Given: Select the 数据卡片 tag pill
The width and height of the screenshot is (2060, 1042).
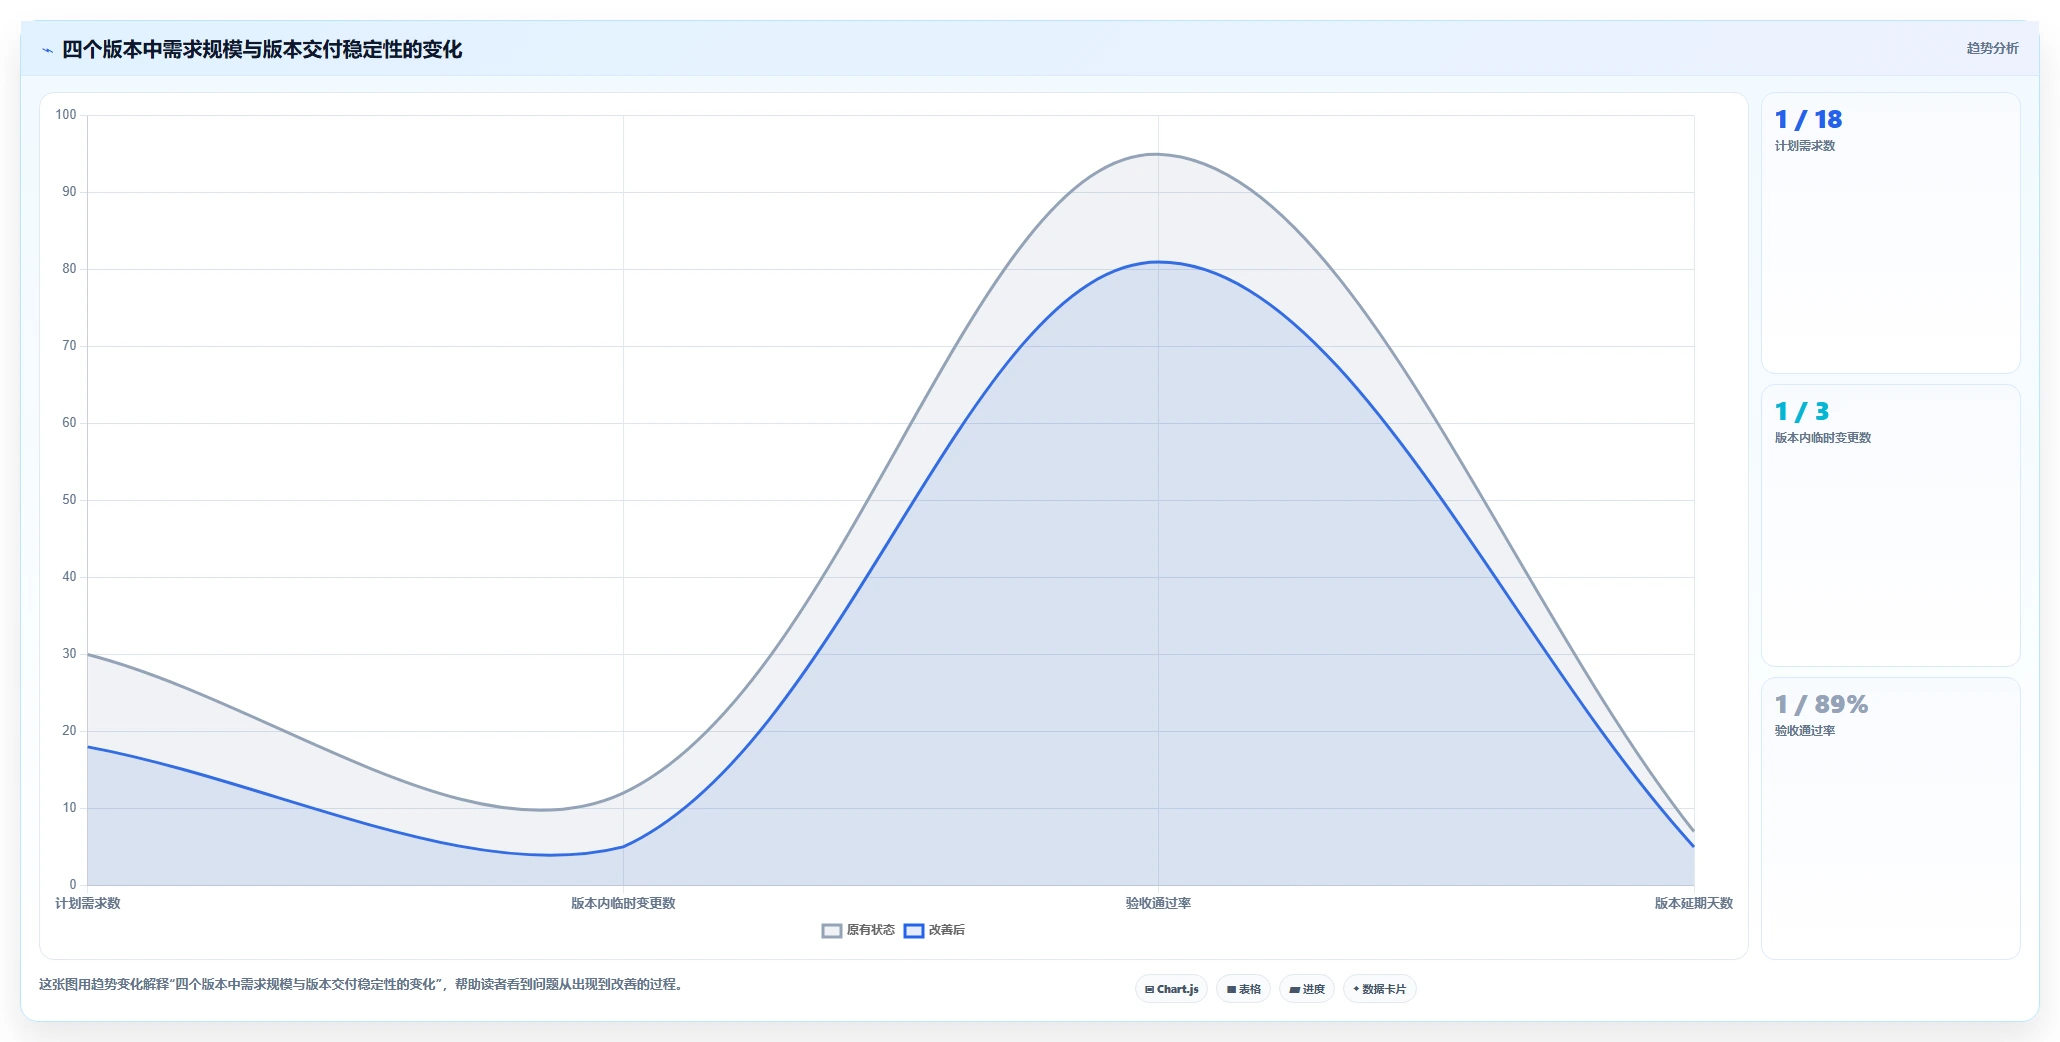Looking at the screenshot, I should point(1380,989).
